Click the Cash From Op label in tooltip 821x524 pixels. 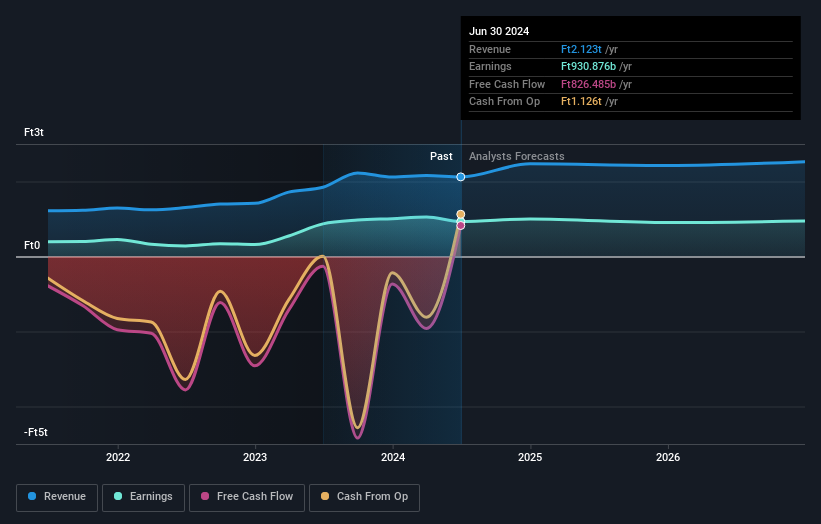tap(504, 102)
